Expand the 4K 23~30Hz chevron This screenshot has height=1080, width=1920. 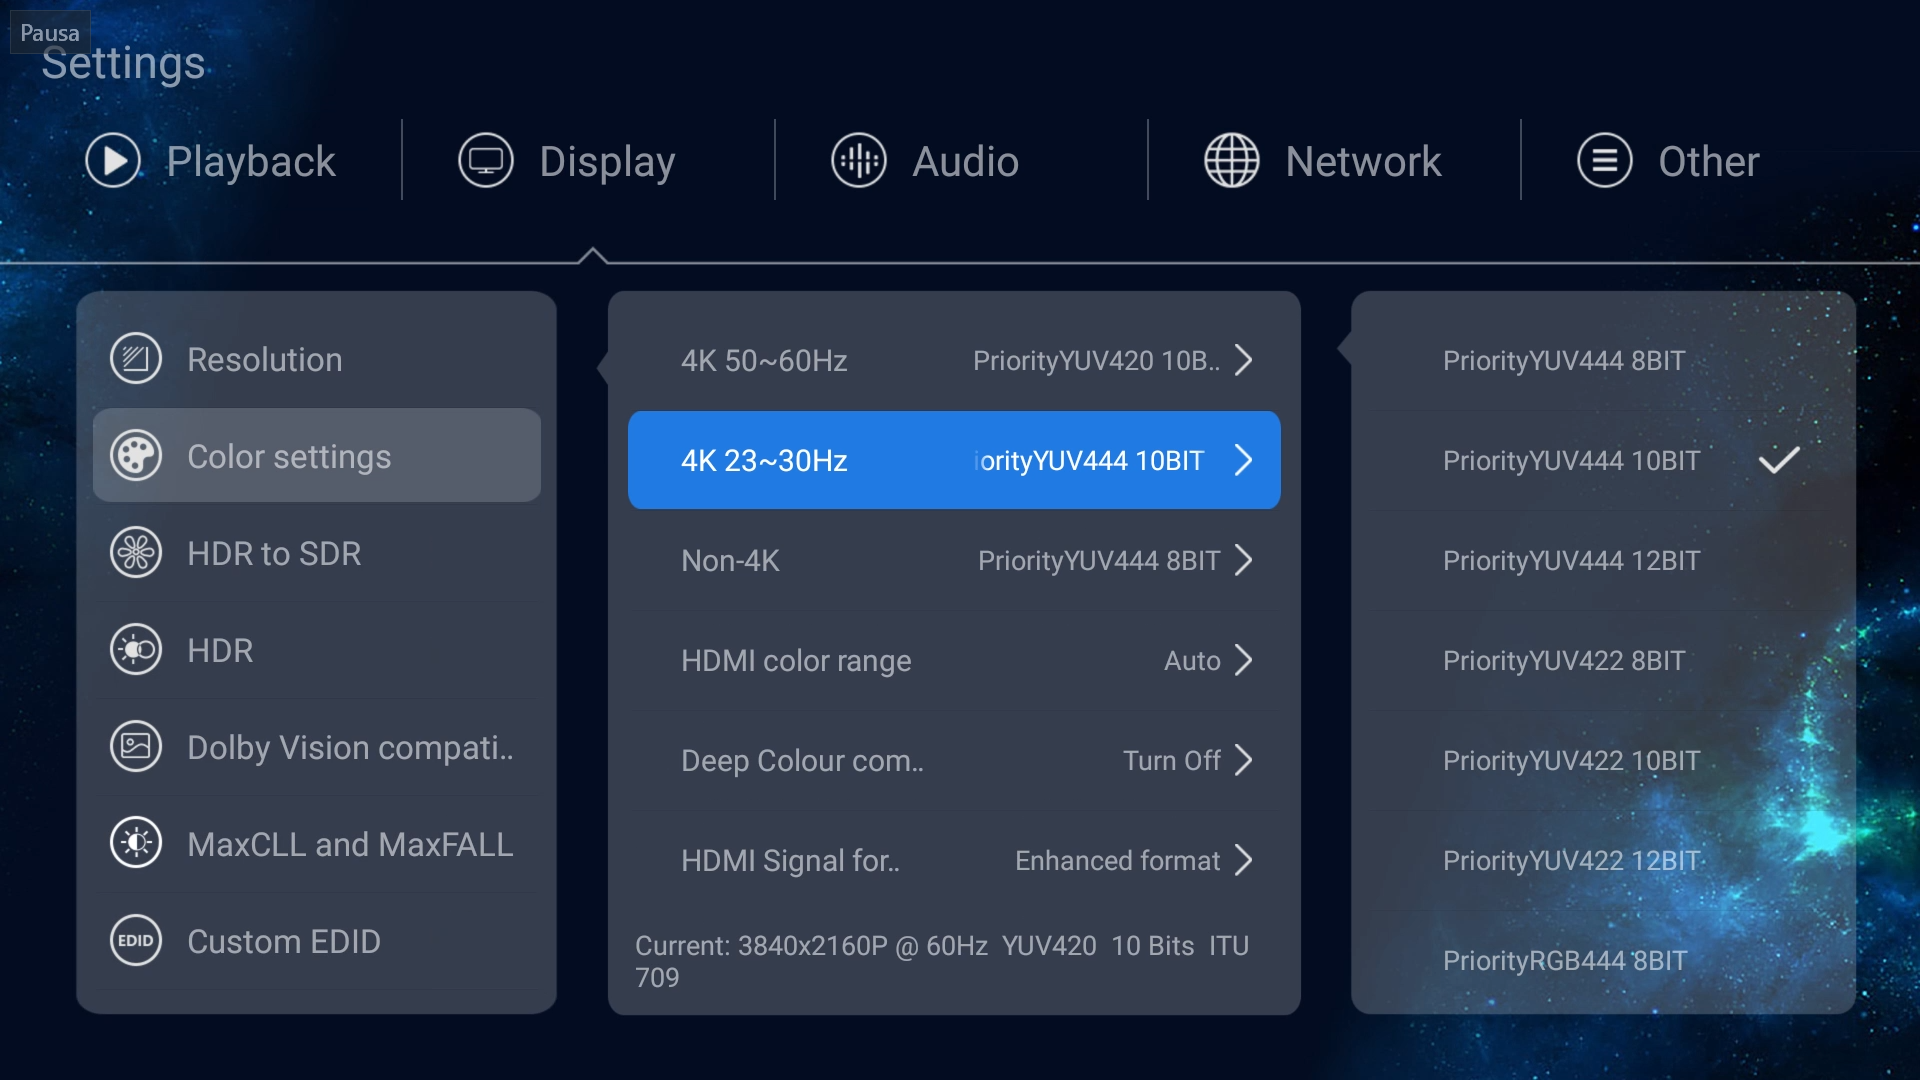(x=1243, y=460)
